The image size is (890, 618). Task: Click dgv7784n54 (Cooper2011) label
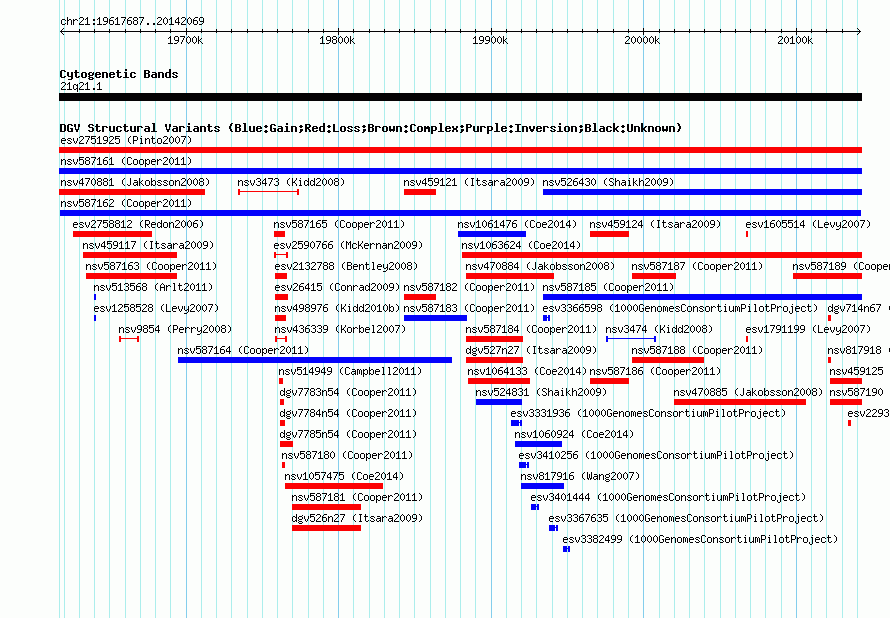(348, 413)
